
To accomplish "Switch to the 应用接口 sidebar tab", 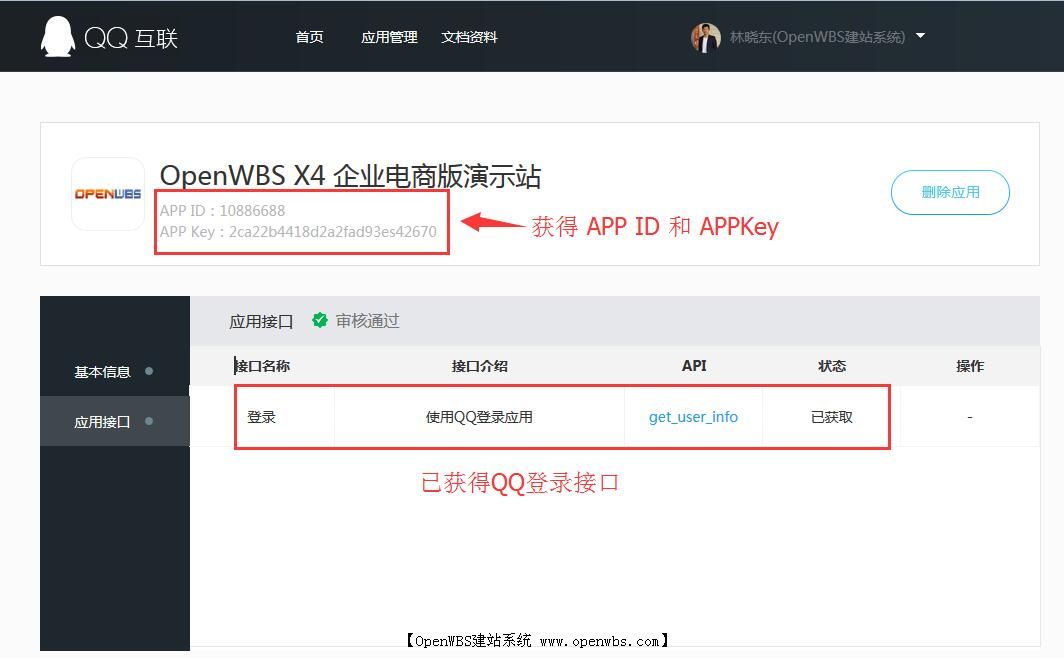I will point(103,421).
